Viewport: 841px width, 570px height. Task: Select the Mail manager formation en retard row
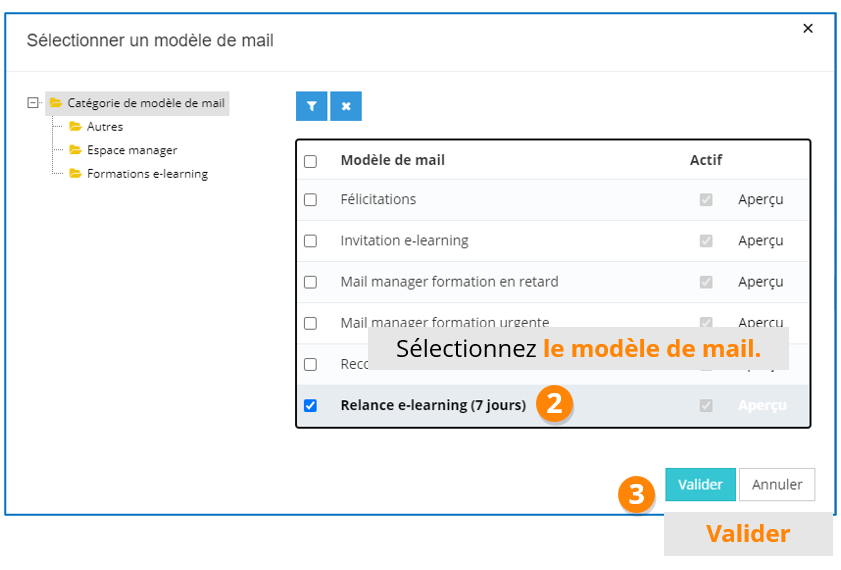pos(449,282)
